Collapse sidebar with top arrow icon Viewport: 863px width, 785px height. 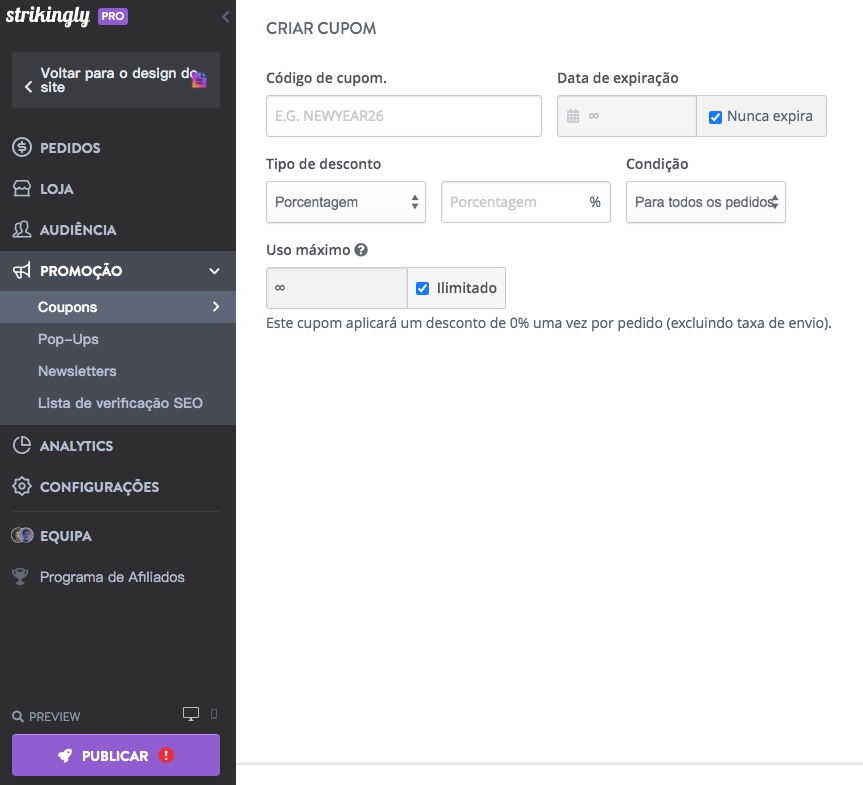pyautogui.click(x=225, y=17)
